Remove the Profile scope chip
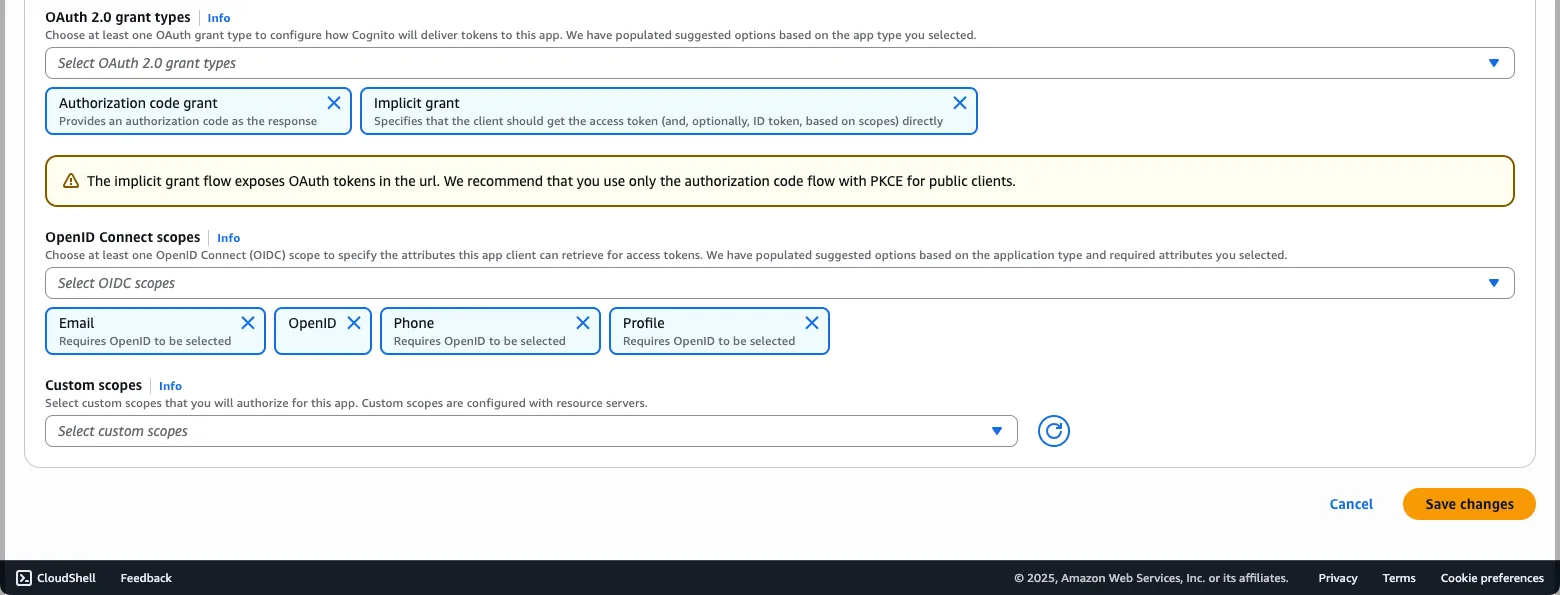 tap(812, 323)
